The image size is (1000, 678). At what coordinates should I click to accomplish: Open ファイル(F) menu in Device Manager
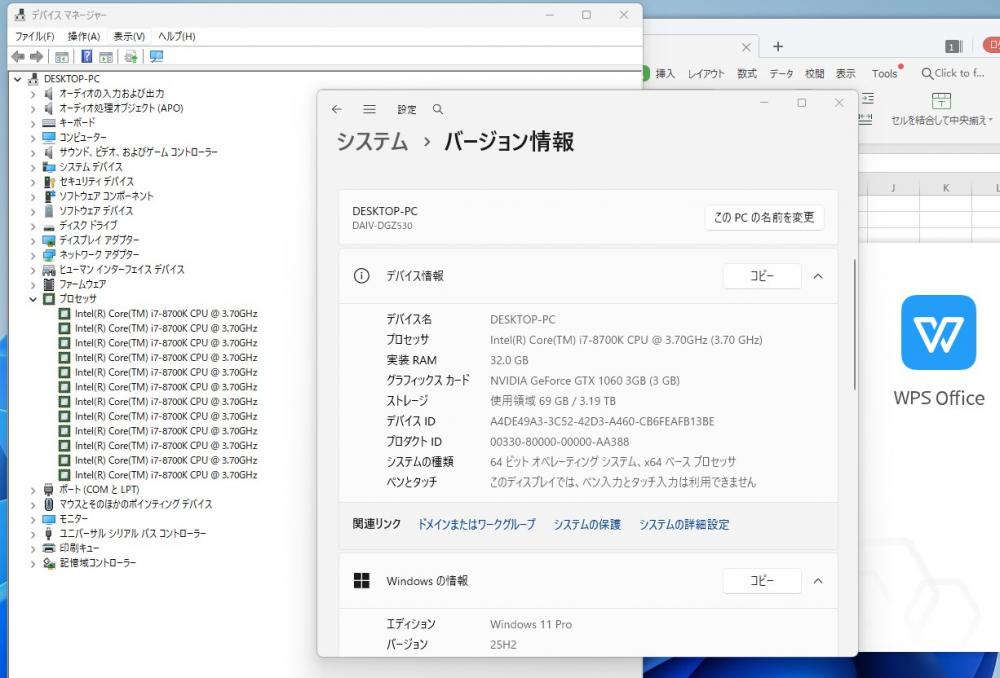pos(34,36)
